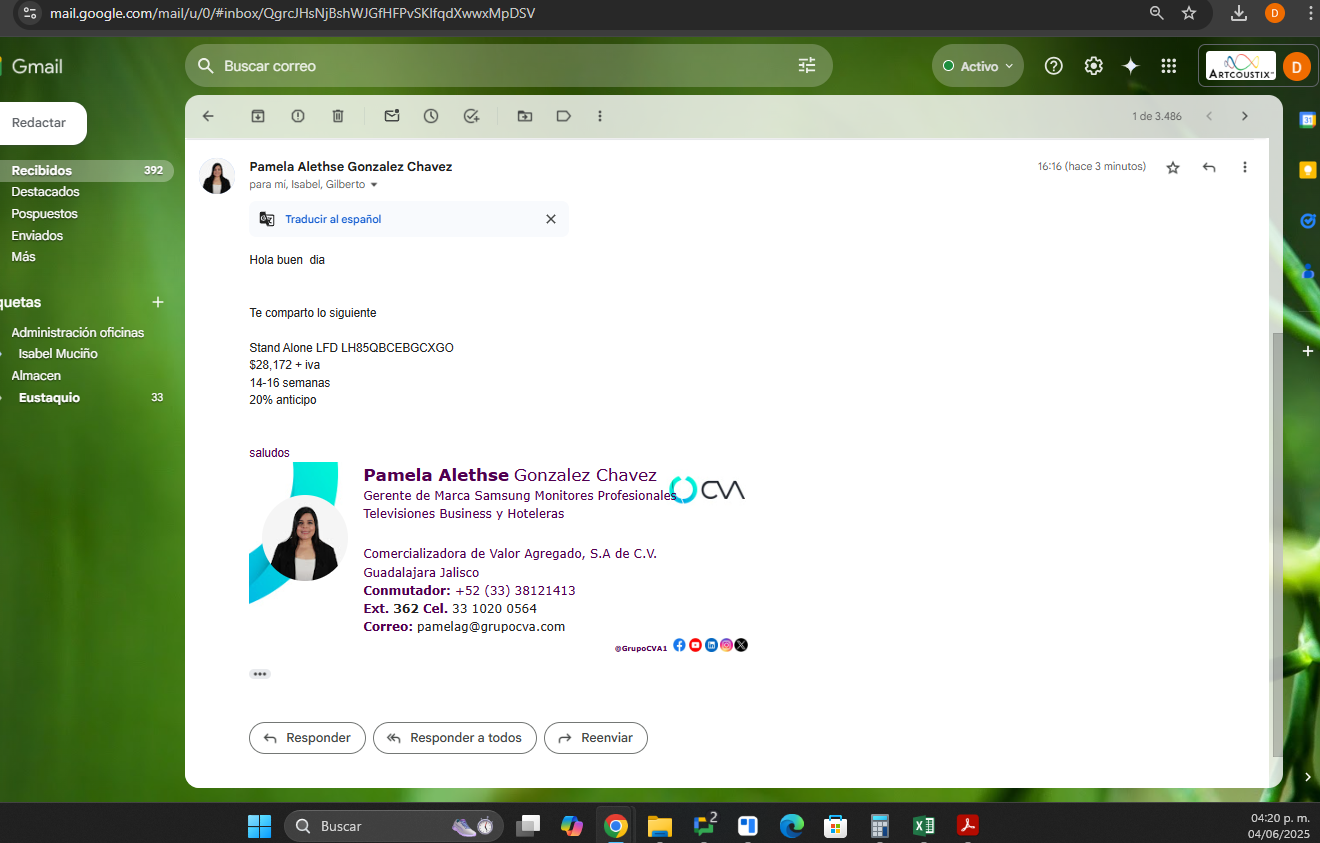Reply using the arrow icon beside the star

(1209, 167)
